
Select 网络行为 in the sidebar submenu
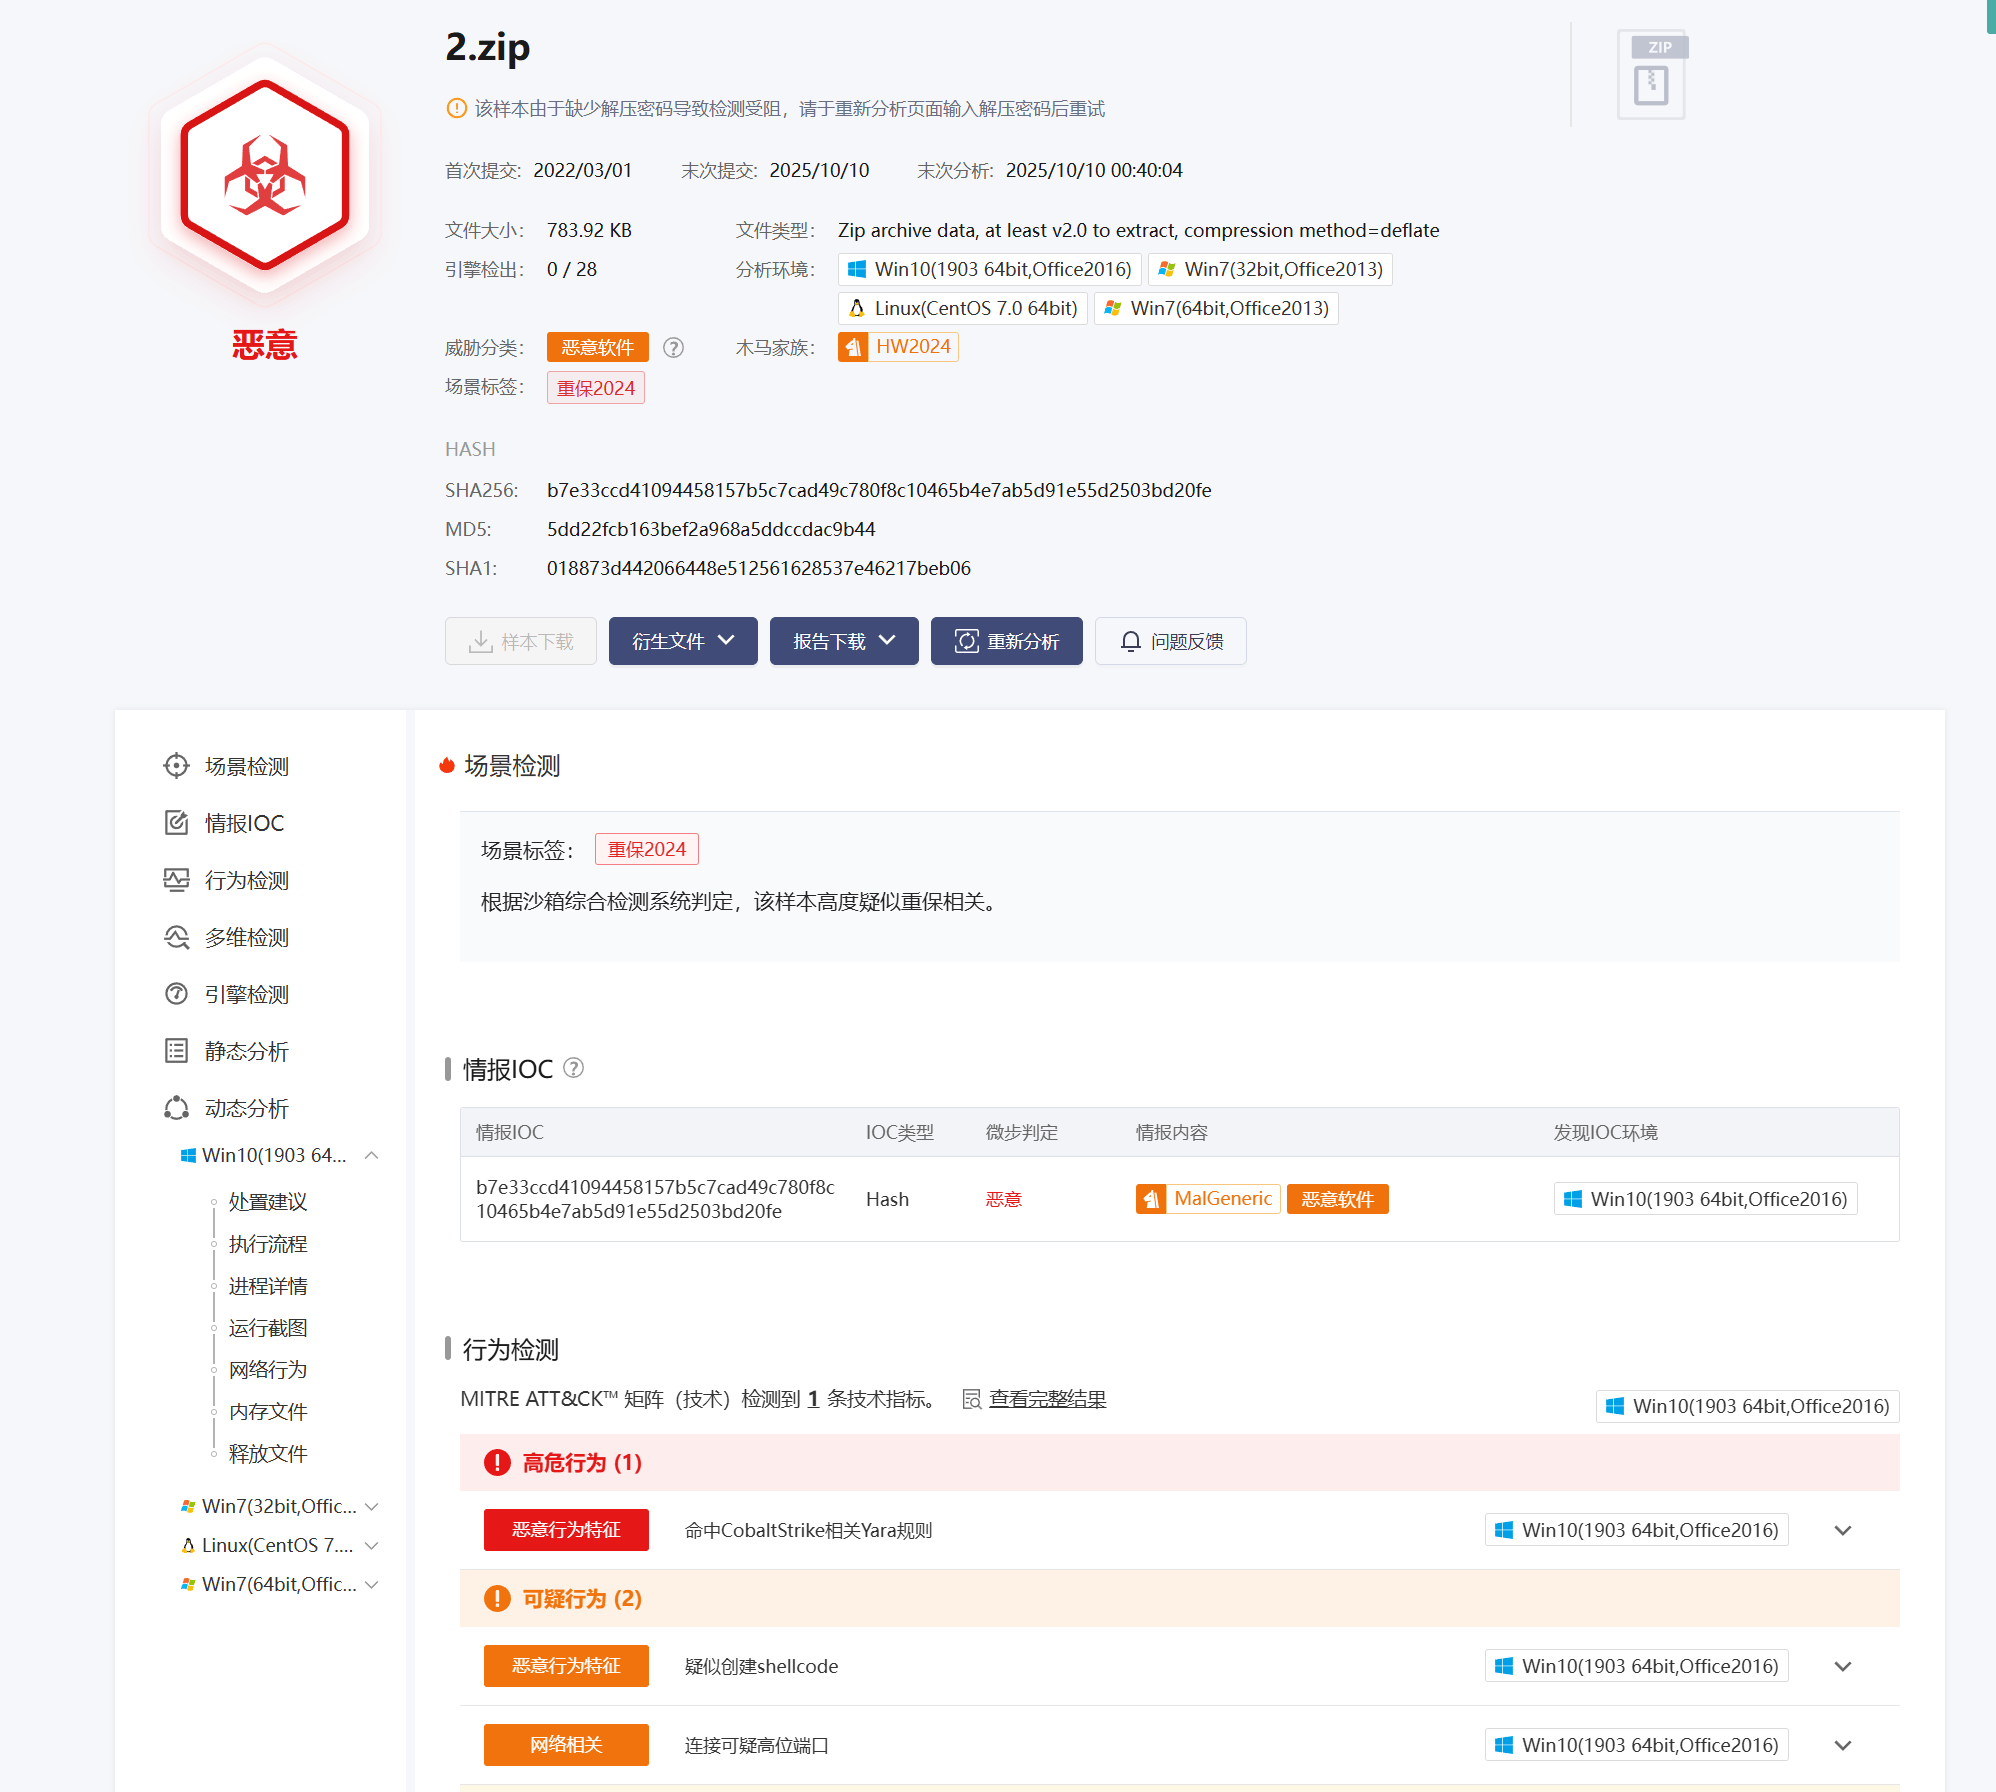pos(268,1370)
